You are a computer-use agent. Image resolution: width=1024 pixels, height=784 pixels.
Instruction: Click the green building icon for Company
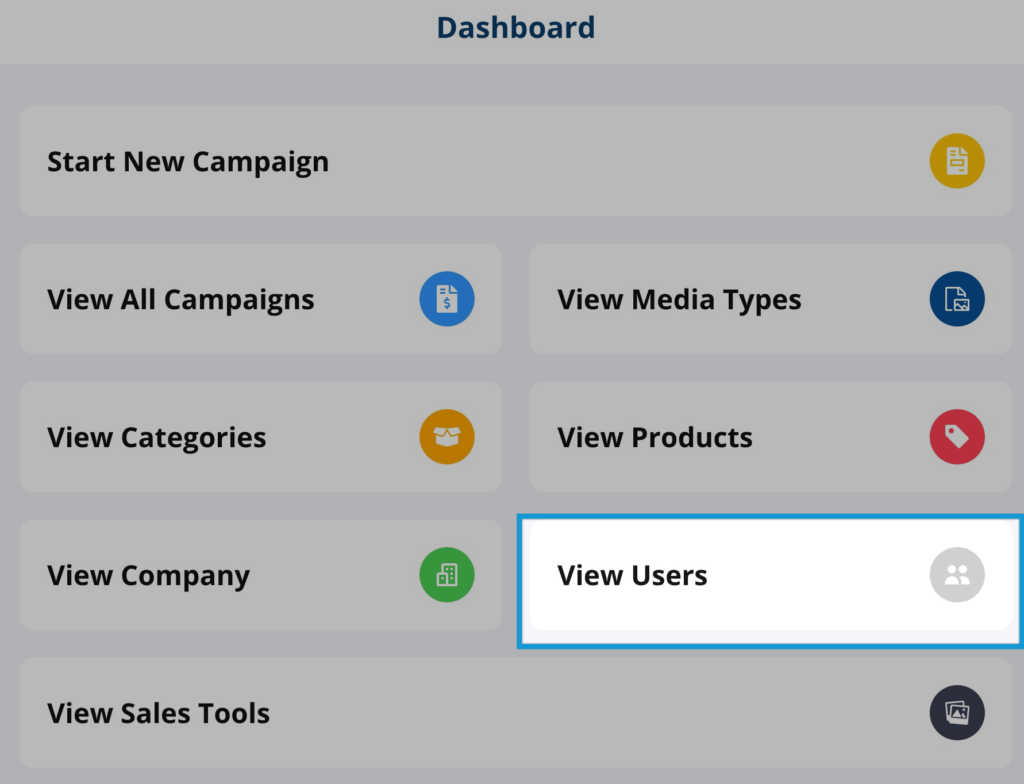pos(447,574)
